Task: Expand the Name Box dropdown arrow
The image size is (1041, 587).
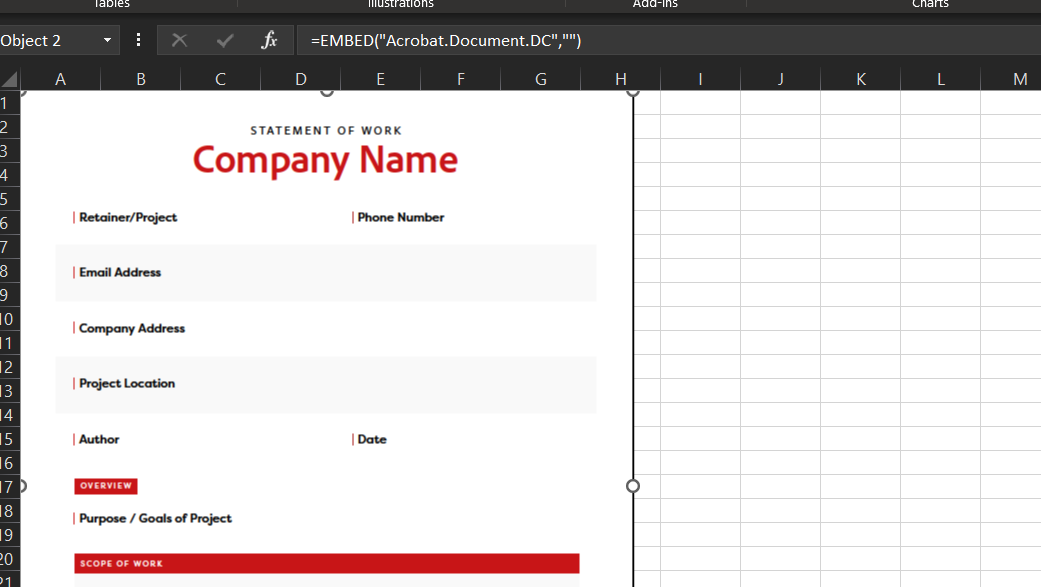Action: point(108,41)
